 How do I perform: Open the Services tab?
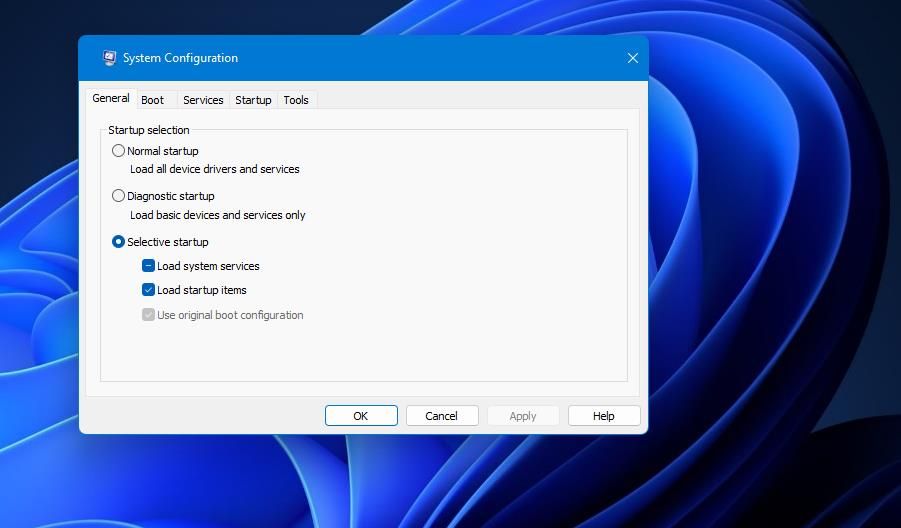[203, 100]
